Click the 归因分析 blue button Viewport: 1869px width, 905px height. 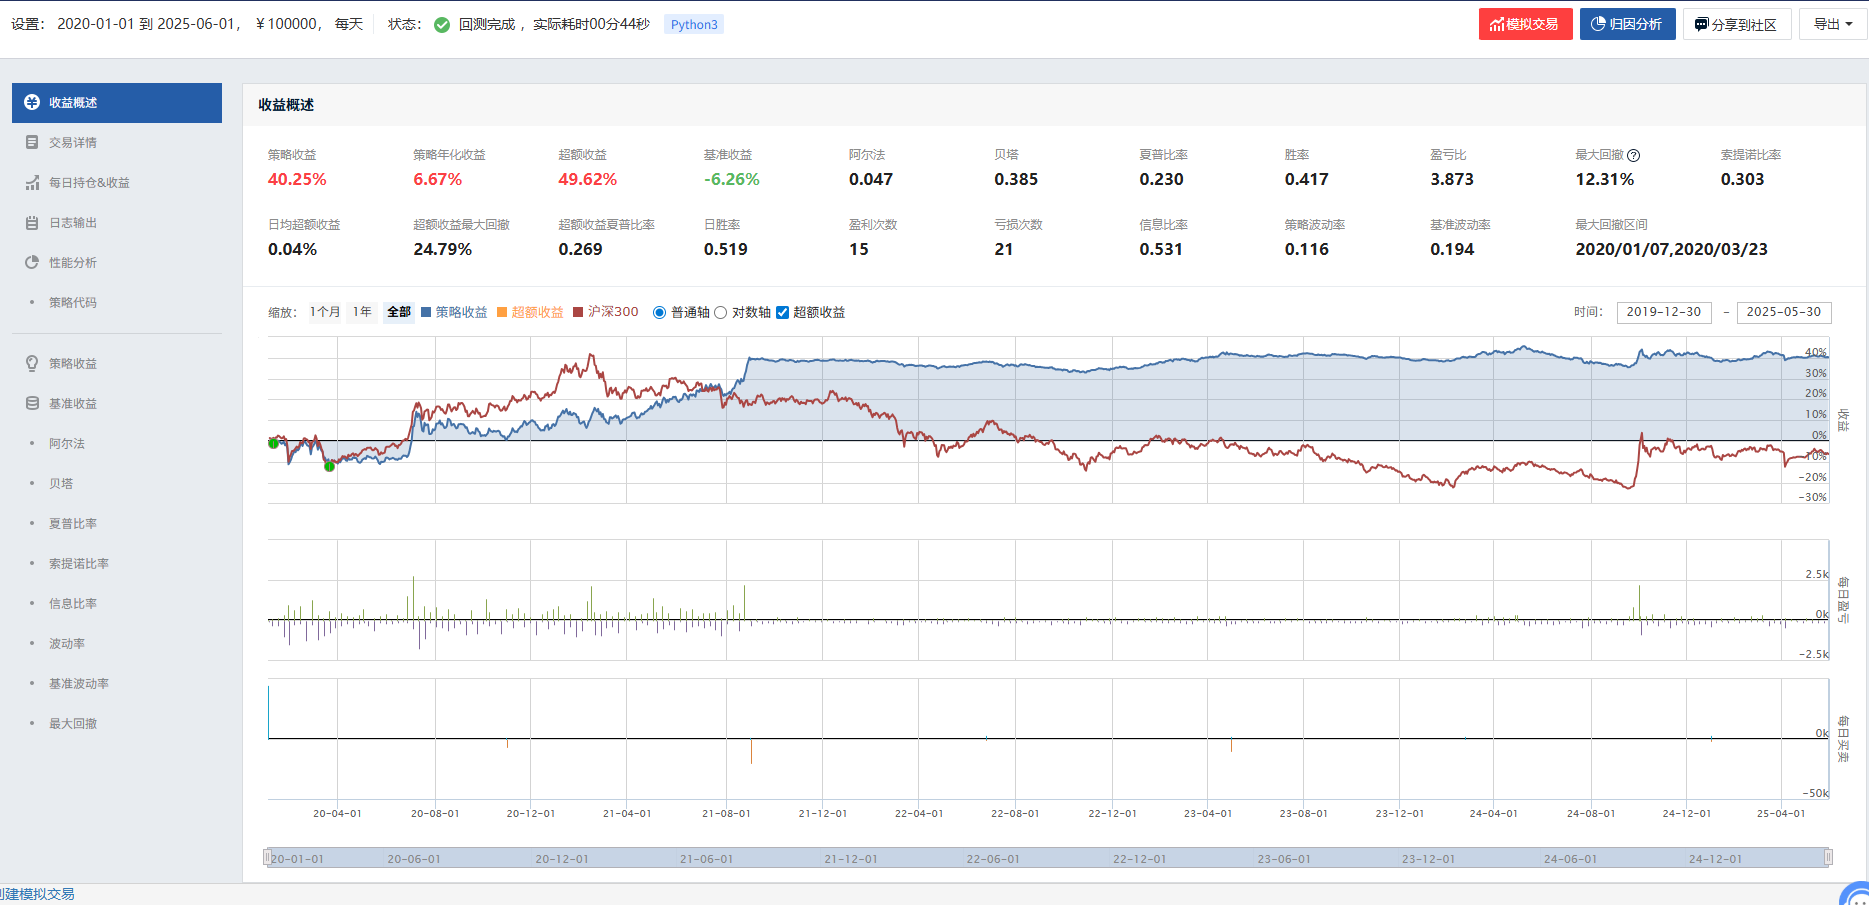(x=1627, y=24)
